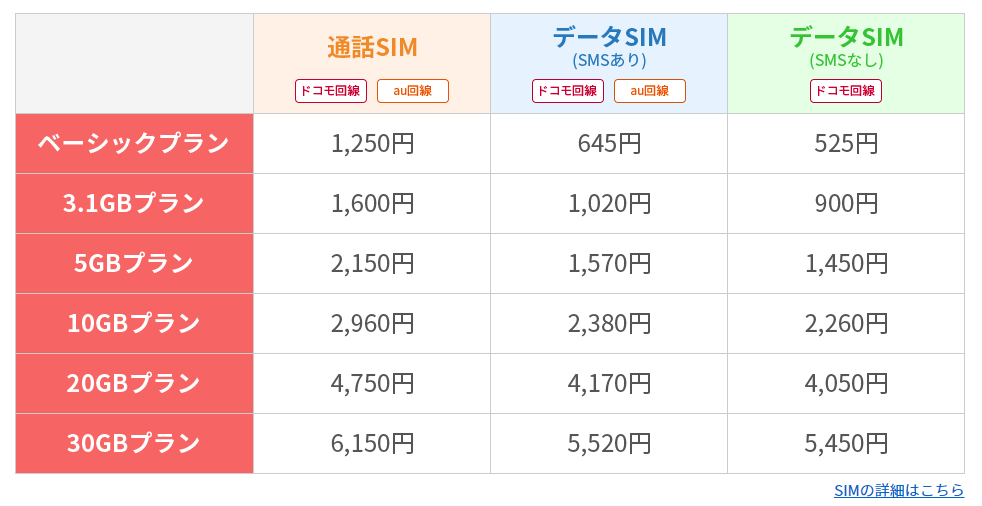This screenshot has width=982, height=506.
Task: Click ドコモ回線 badge under データSIM SMSあり
Action: point(568,91)
